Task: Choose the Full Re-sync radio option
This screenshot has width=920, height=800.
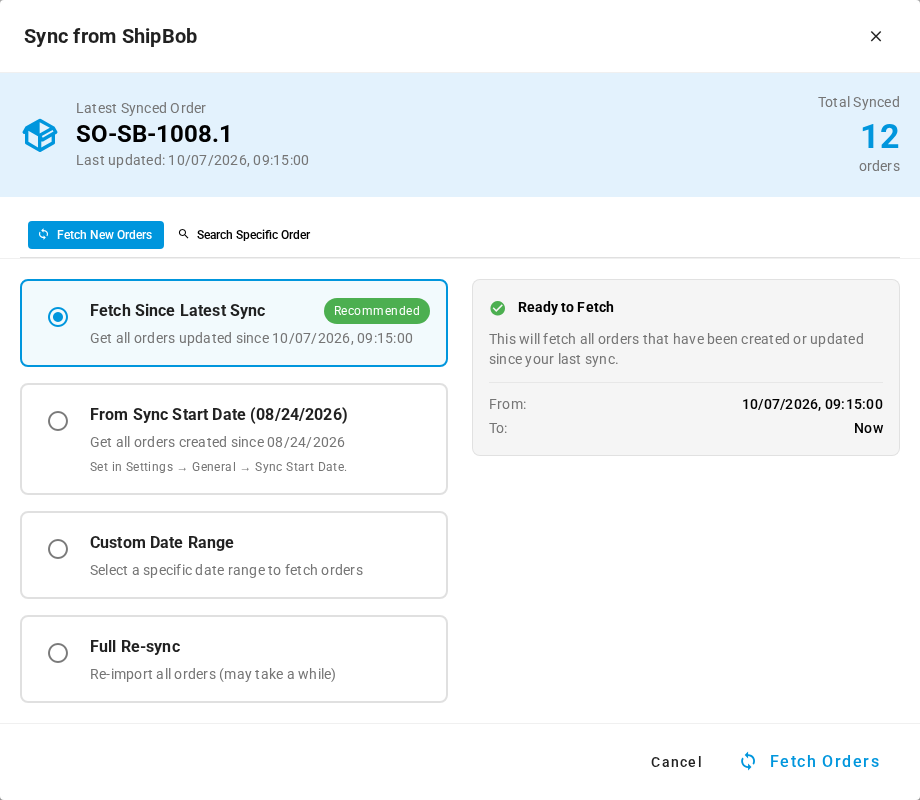Action: pyautogui.click(x=58, y=653)
